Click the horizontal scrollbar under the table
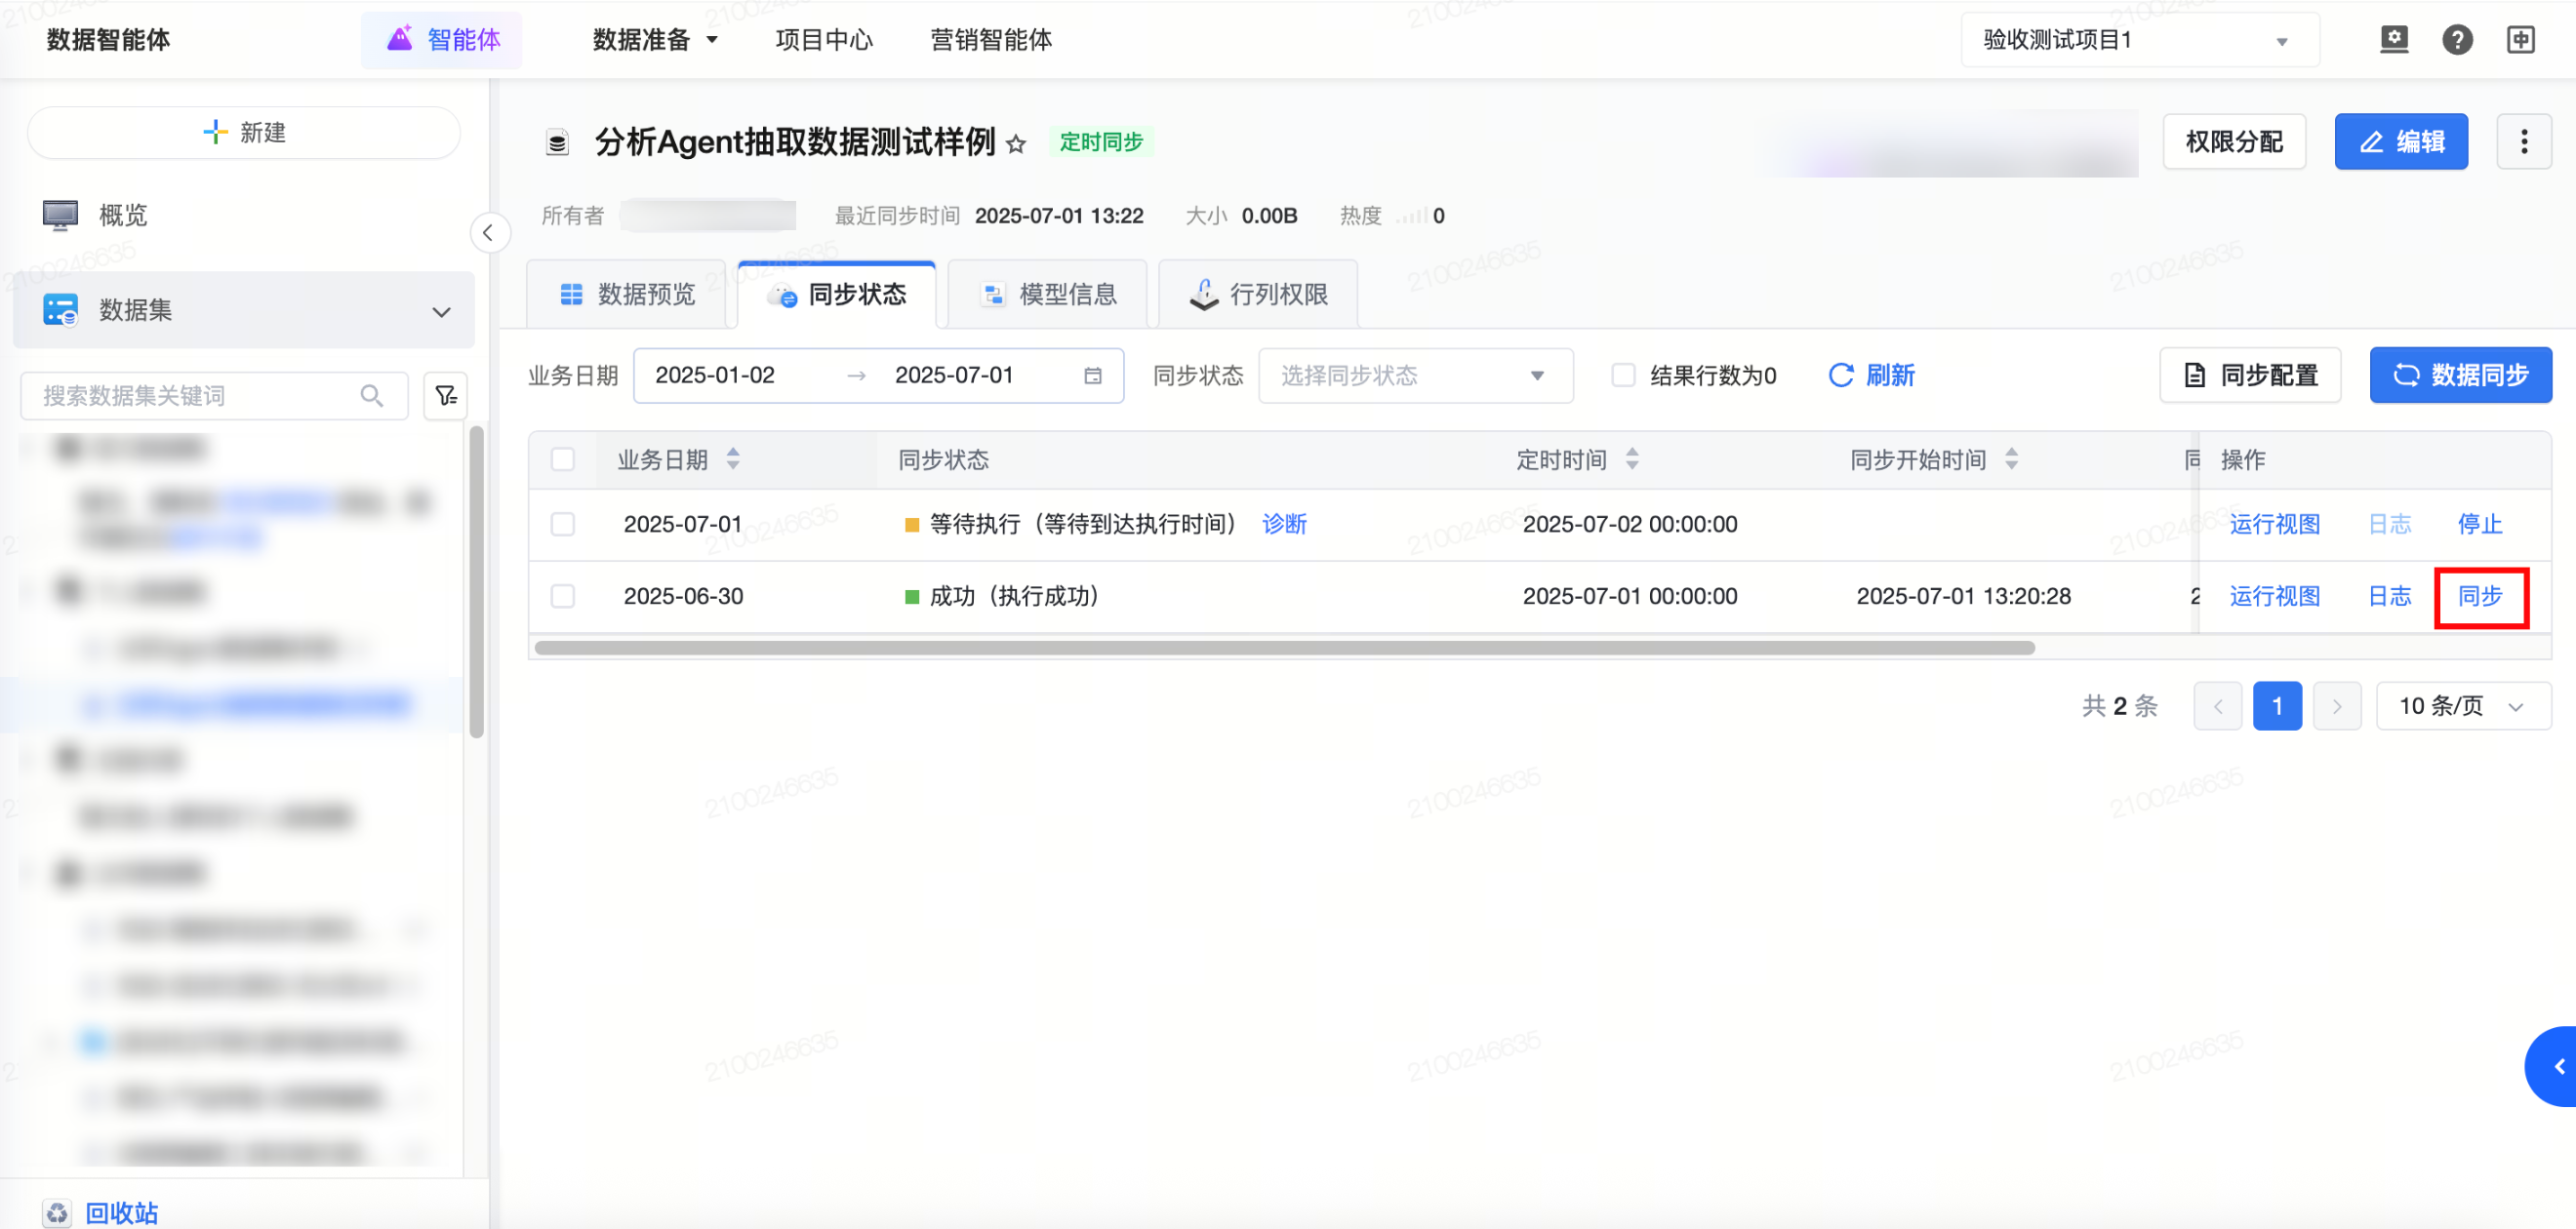 coord(1284,648)
